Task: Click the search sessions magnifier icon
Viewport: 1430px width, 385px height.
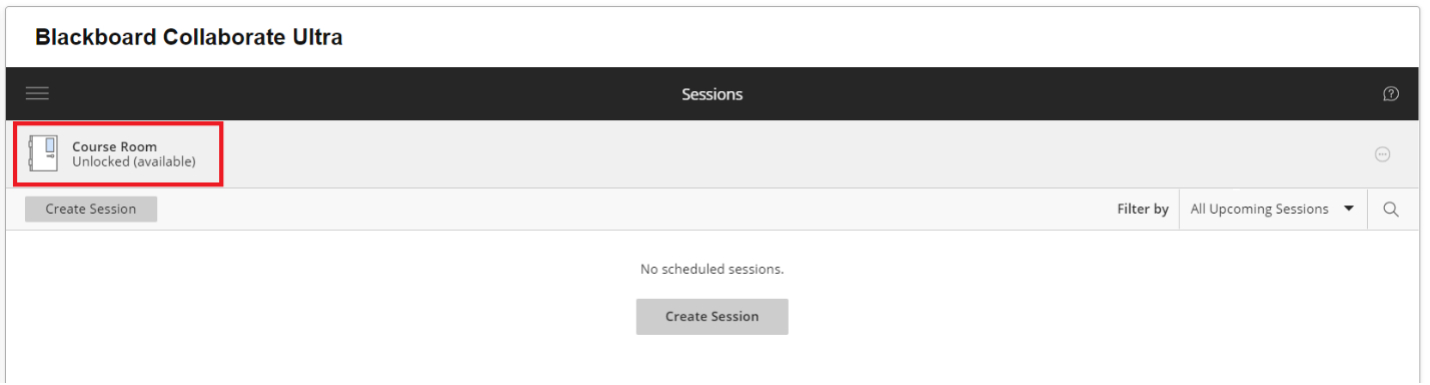Action: pyautogui.click(x=1391, y=209)
